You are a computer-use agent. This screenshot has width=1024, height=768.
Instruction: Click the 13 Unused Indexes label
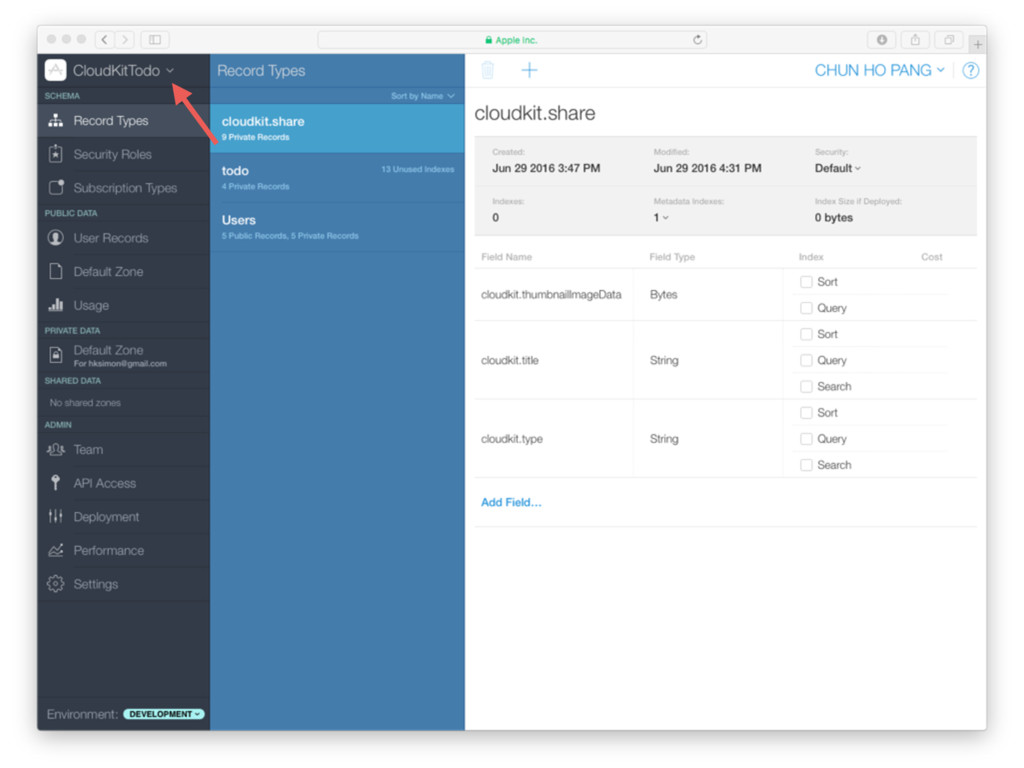tap(417, 169)
